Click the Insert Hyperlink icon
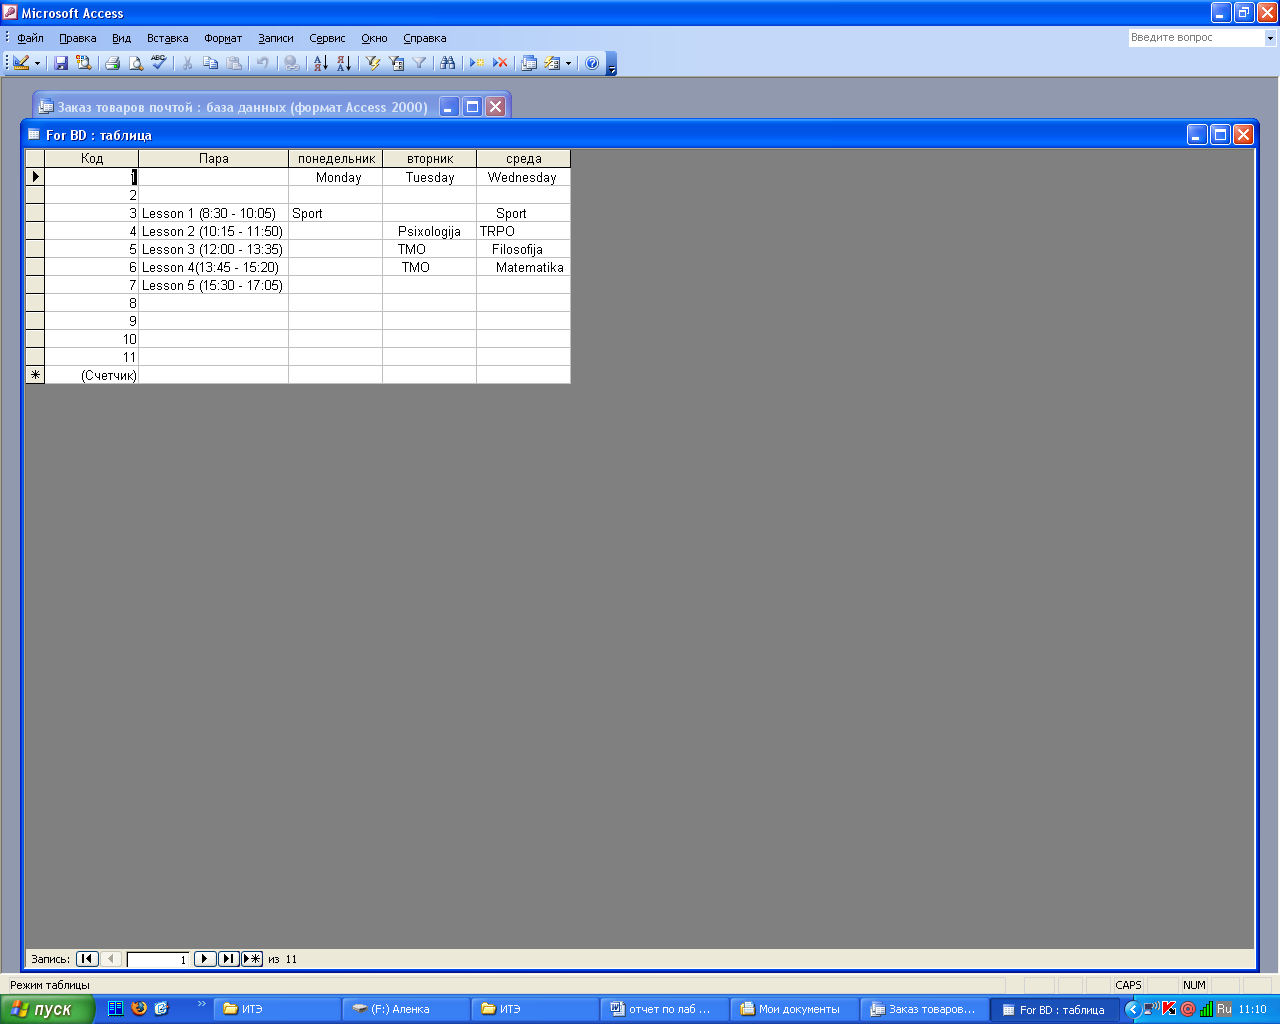This screenshot has height=1024, width=1280. (x=291, y=62)
